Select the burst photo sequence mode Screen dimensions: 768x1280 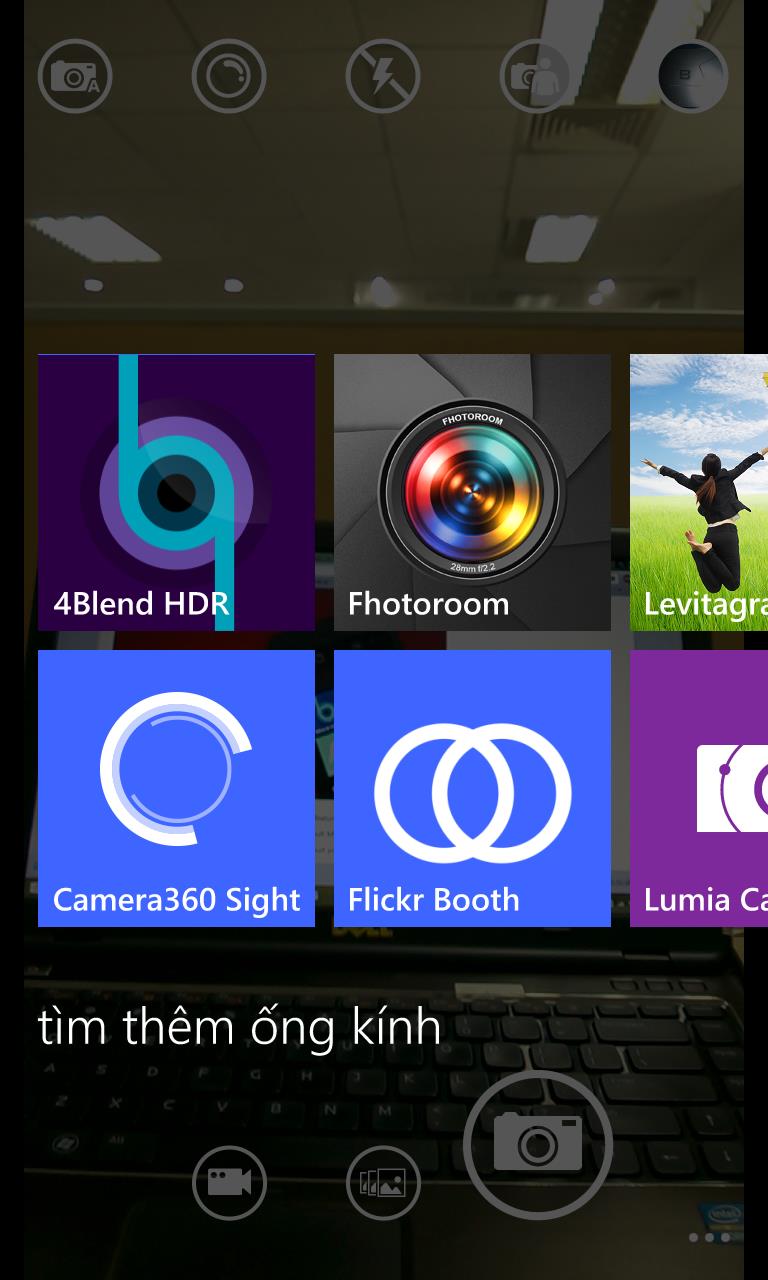(x=383, y=1183)
